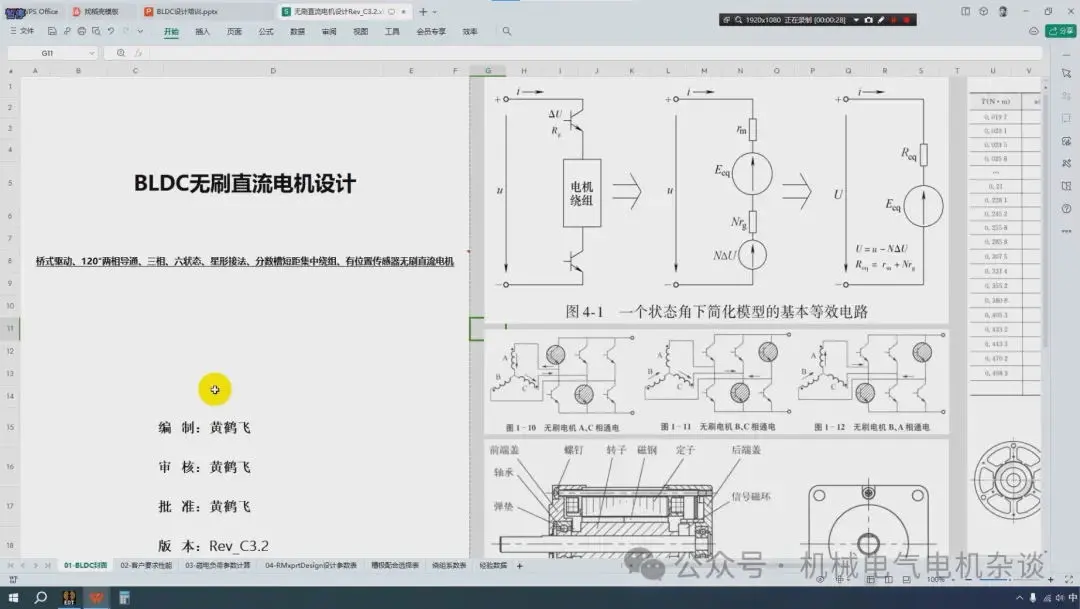
Task: Take a snapshot with the recorder camera icon
Action: [x=869, y=20]
